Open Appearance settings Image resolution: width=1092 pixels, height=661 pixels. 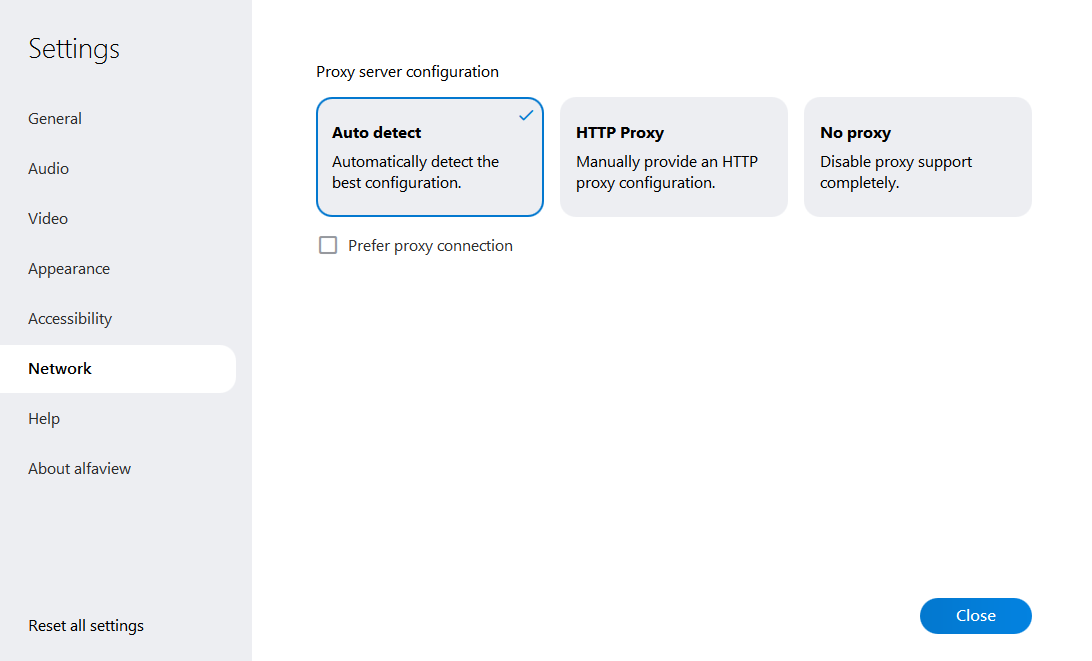click(69, 269)
